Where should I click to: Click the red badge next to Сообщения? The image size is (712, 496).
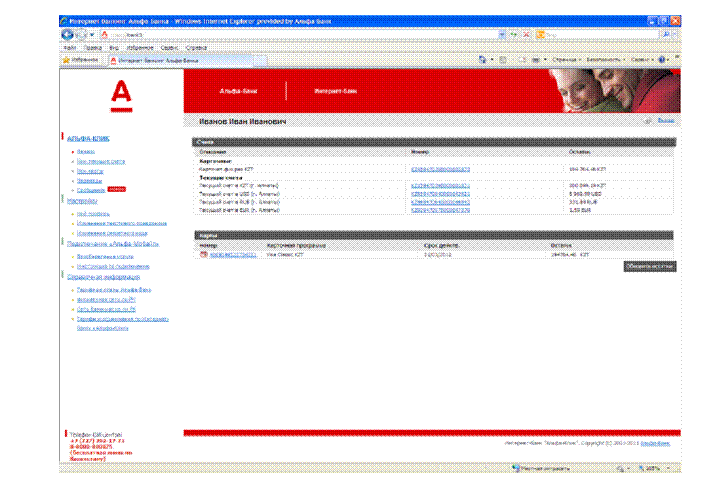(116, 189)
